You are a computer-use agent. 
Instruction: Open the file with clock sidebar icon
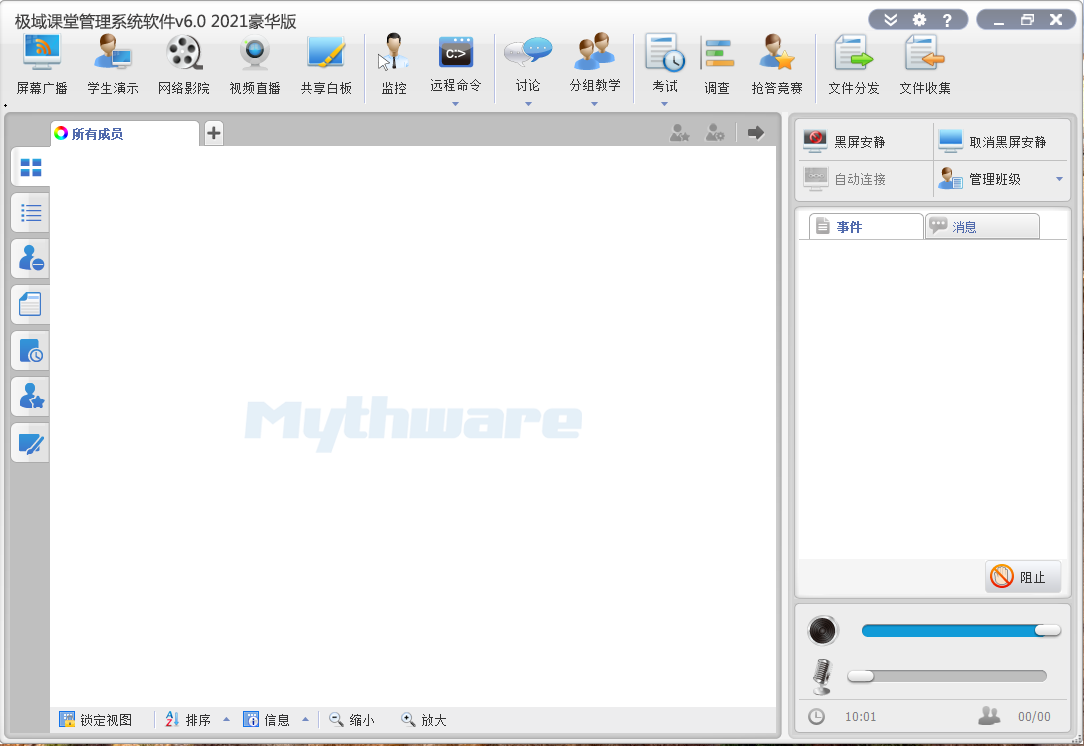click(x=30, y=351)
